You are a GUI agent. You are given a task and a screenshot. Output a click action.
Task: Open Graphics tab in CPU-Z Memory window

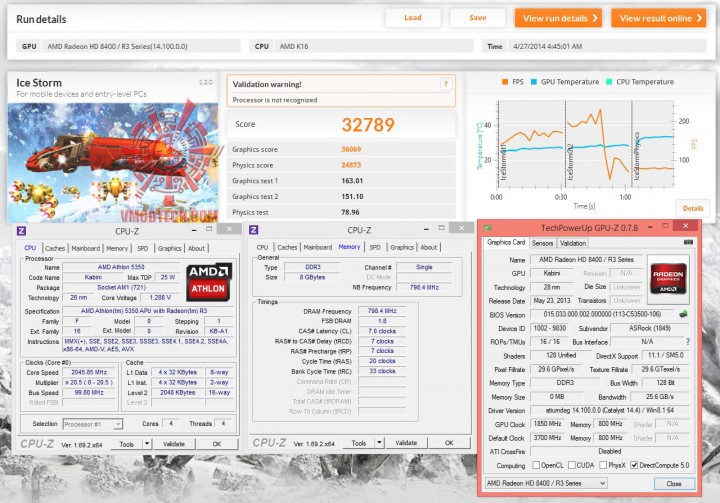click(402, 247)
